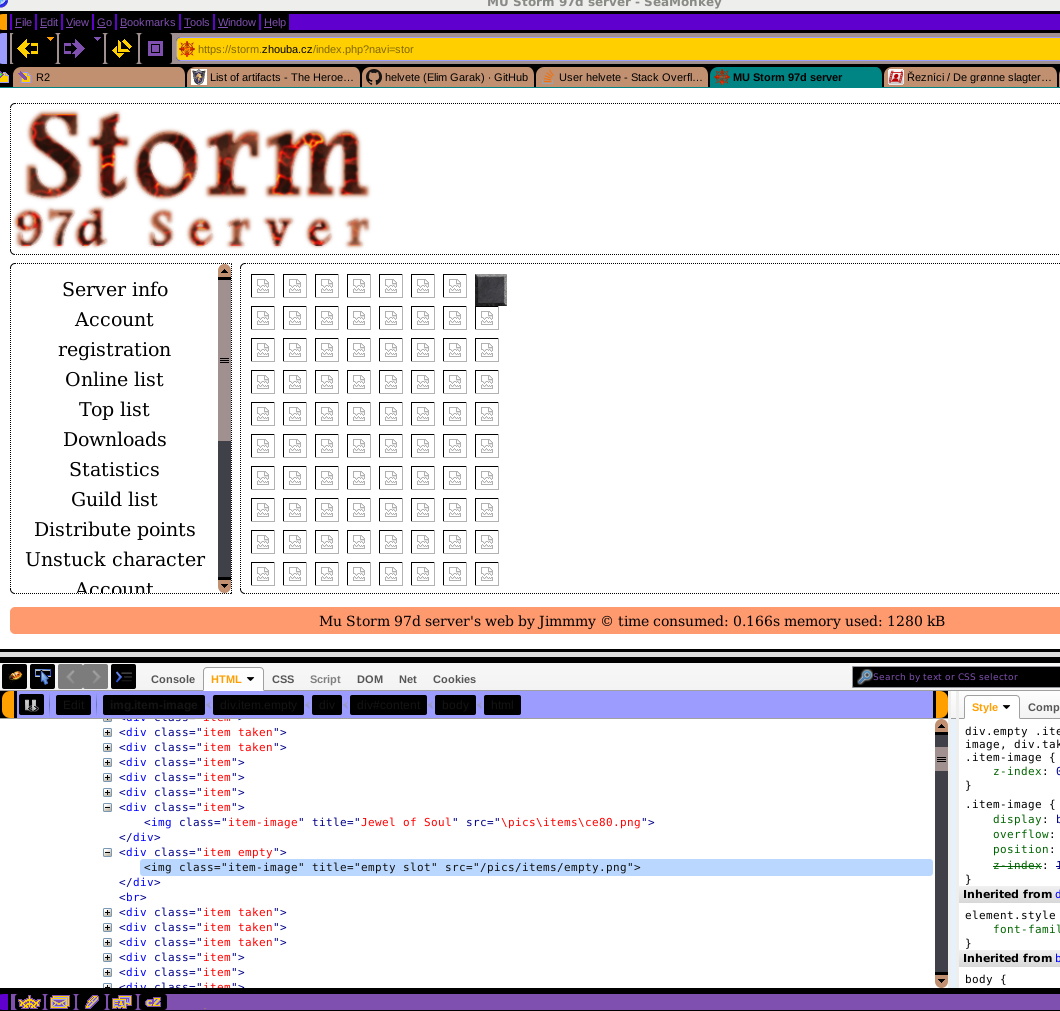The height and width of the screenshot is (1011, 1060).
Task: Switch to Firebug's Net panel tab
Action: coord(408,679)
